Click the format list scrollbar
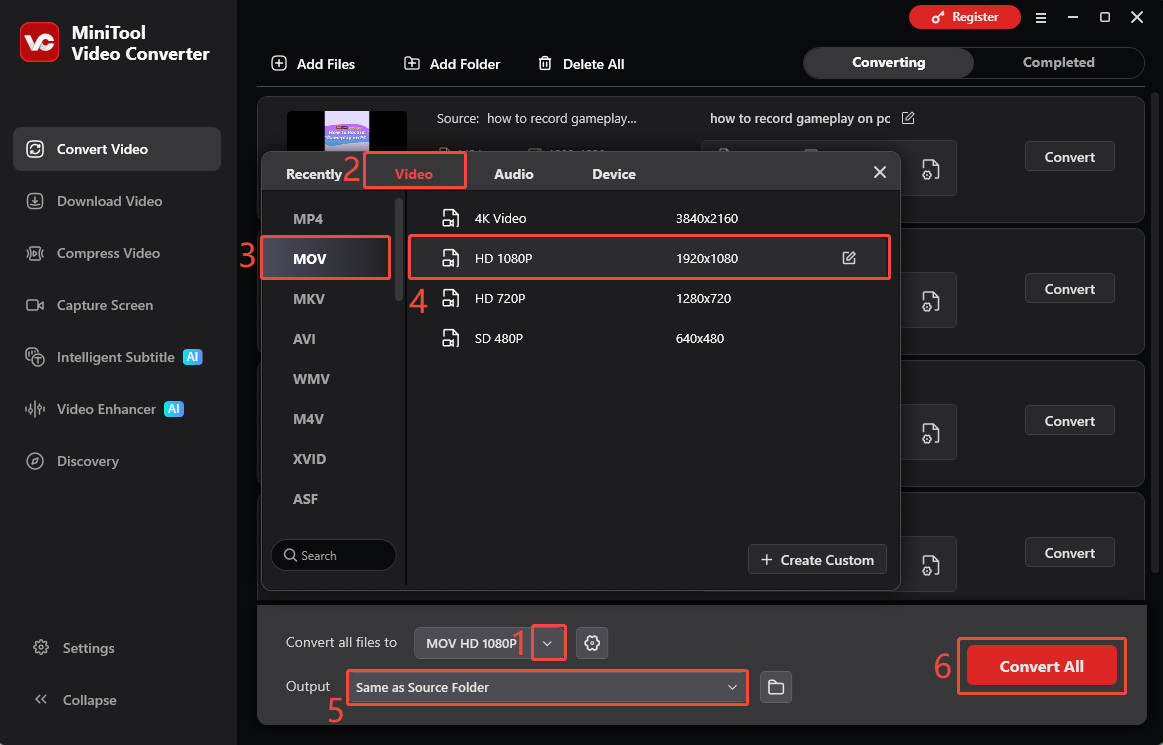 click(x=399, y=249)
